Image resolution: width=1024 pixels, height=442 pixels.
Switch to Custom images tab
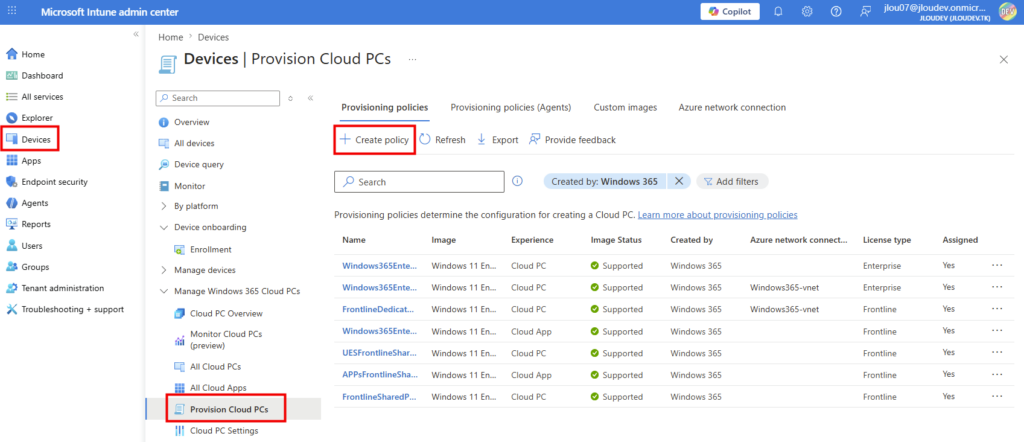coord(625,107)
